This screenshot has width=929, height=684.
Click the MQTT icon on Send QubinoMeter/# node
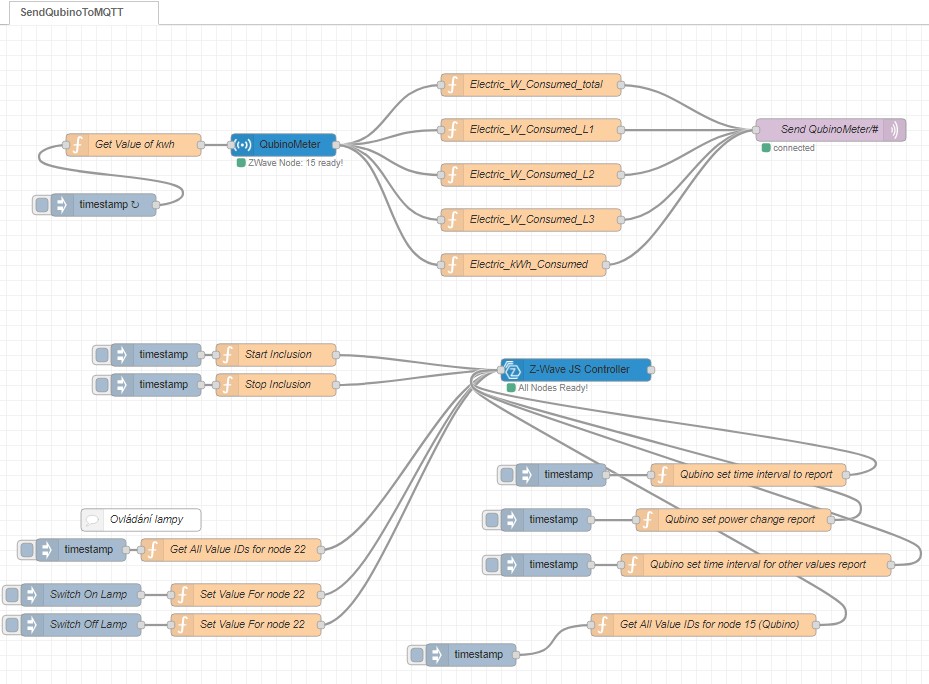coord(895,130)
